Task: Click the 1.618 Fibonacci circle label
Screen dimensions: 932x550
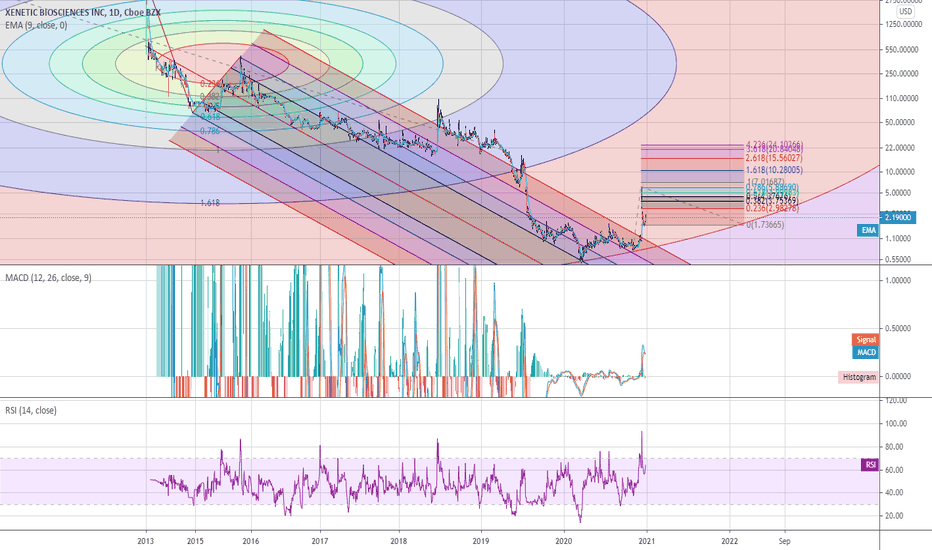Action: 210,203
